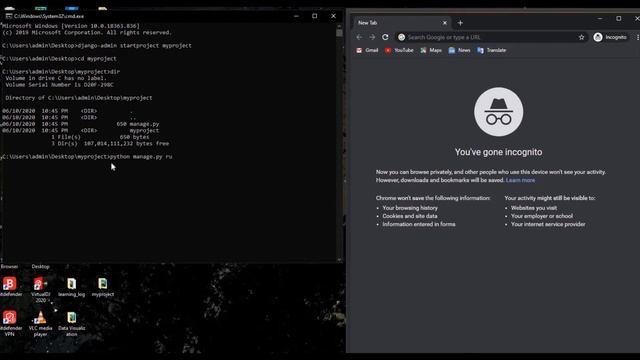This screenshot has width=640, height=360.
Task: Select Bitdefender VPN desktop icon
Action: [x=10, y=323]
